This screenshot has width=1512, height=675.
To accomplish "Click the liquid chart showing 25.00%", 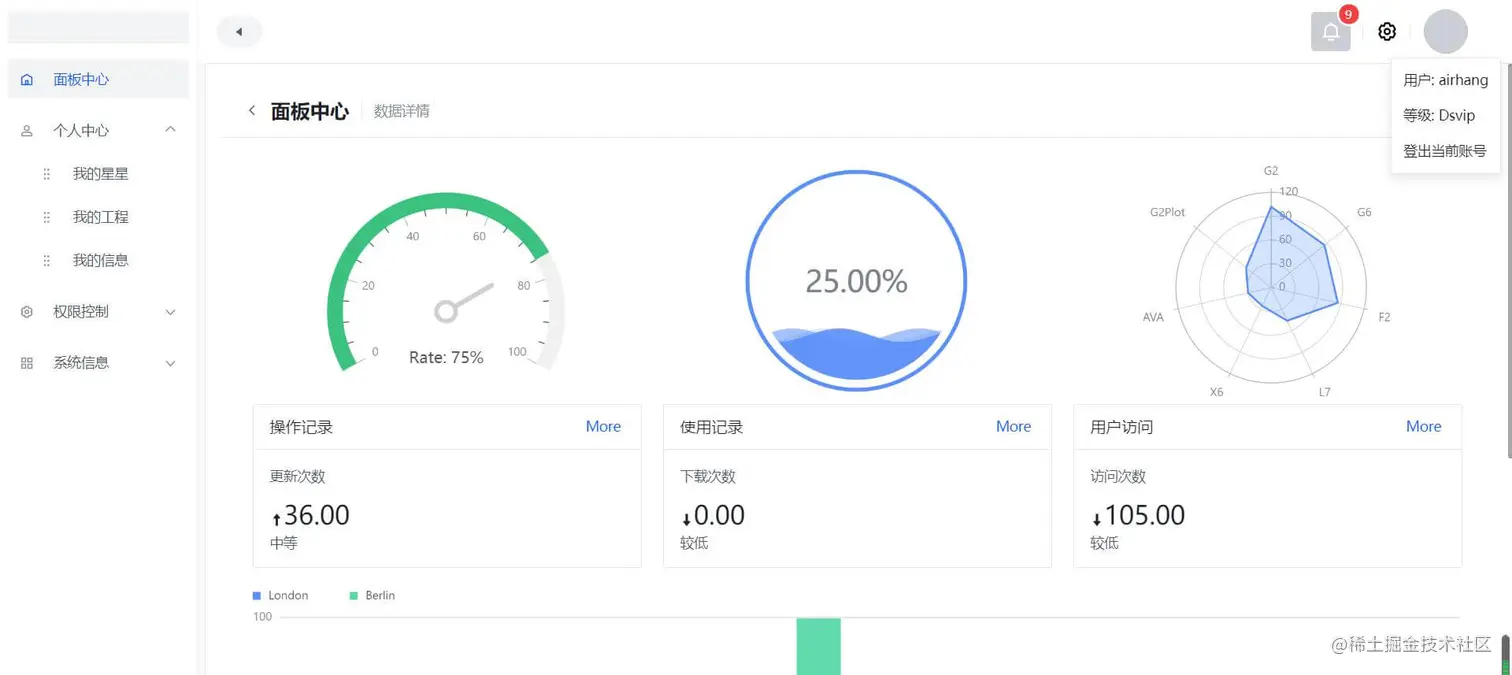I will point(856,281).
